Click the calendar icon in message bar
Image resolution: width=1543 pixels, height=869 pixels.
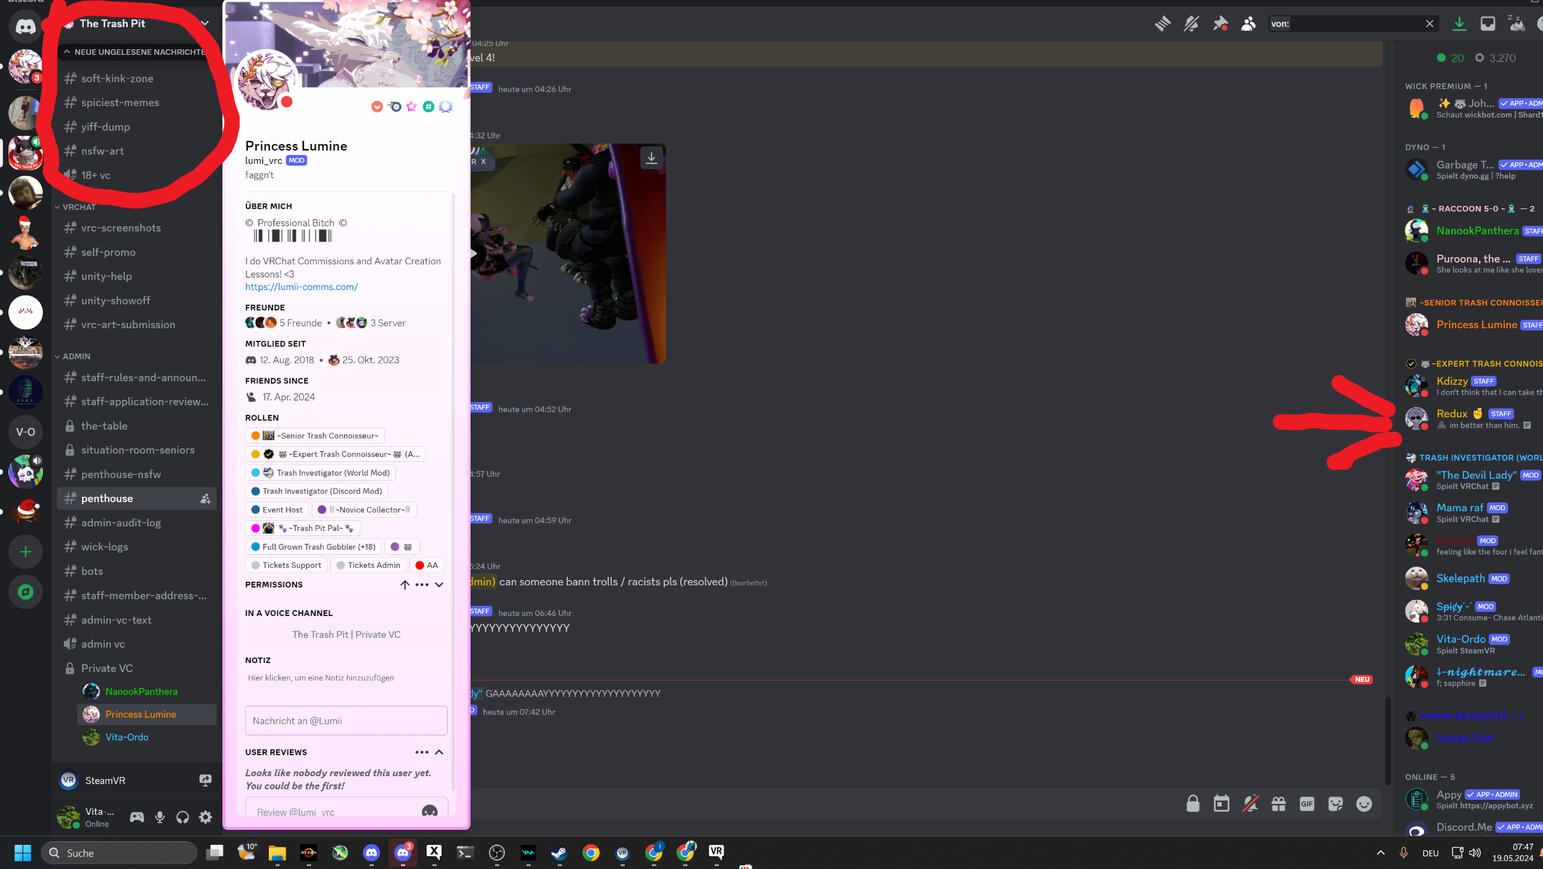coord(1221,804)
